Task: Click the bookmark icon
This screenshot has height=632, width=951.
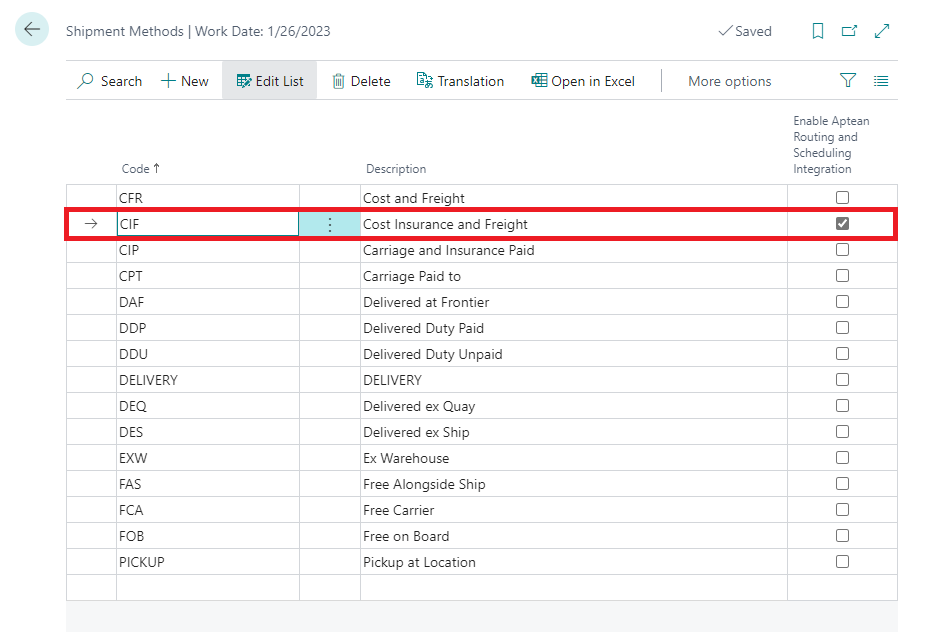Action: point(818,31)
